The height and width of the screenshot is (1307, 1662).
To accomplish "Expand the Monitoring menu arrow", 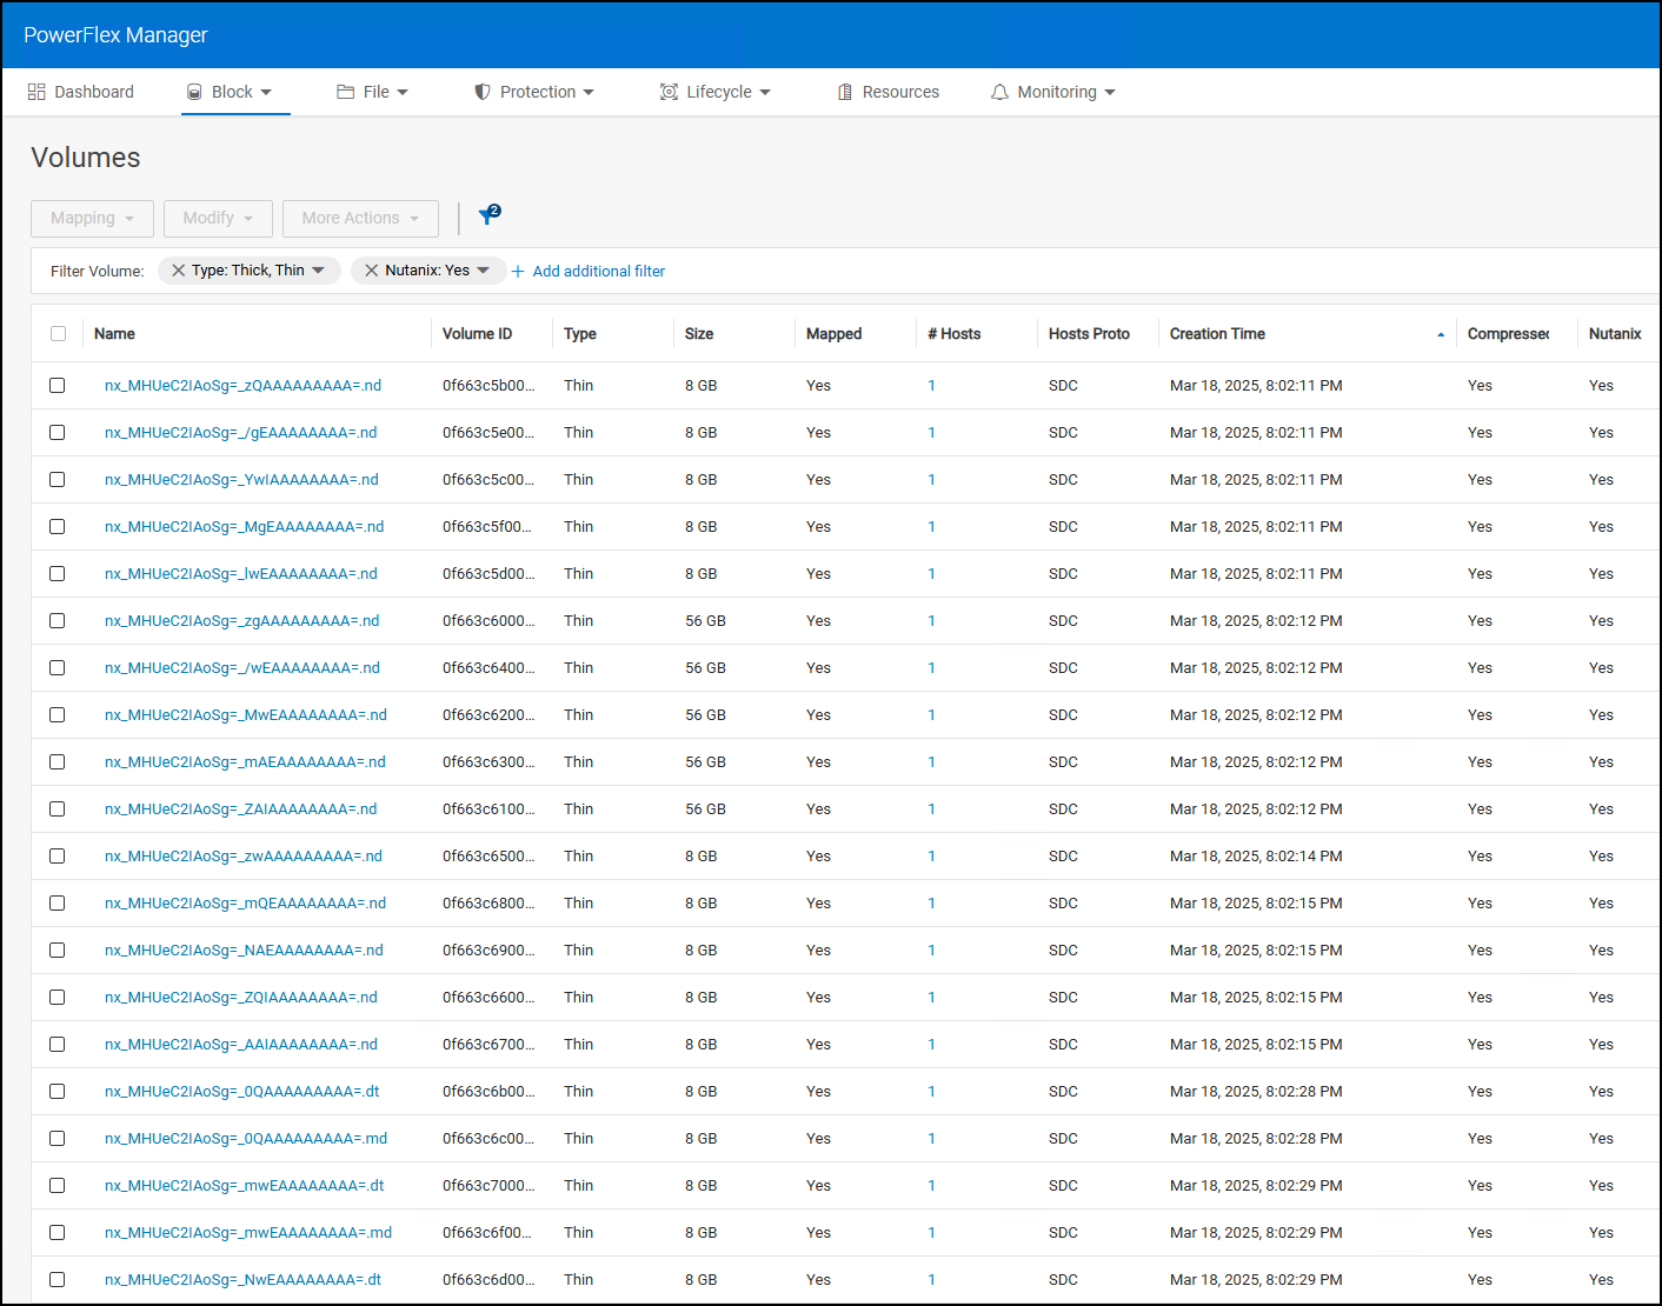I will (x=1110, y=92).
